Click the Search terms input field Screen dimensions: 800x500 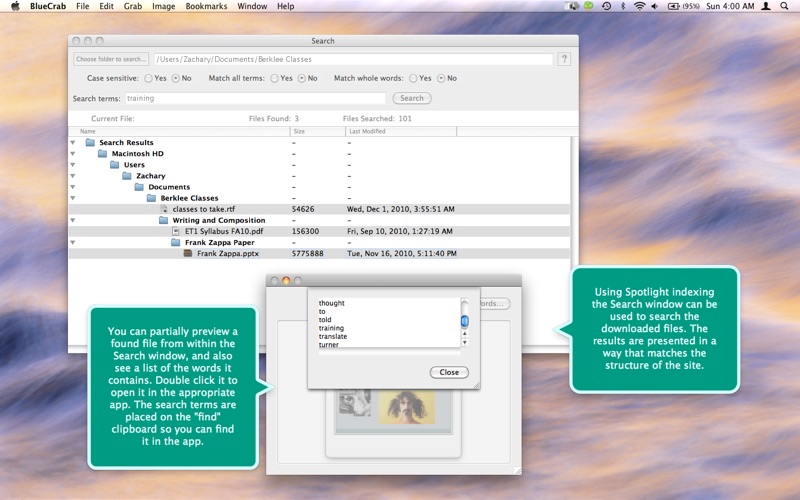[x=255, y=98]
